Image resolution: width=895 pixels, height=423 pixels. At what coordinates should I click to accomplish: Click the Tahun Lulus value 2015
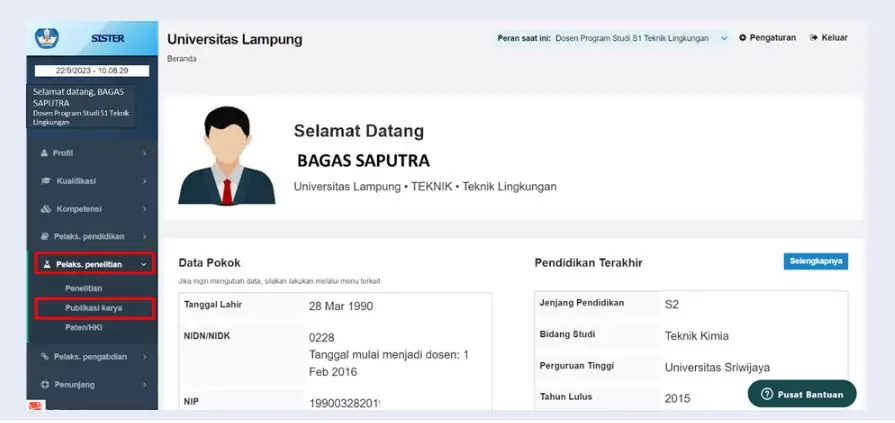click(x=677, y=398)
